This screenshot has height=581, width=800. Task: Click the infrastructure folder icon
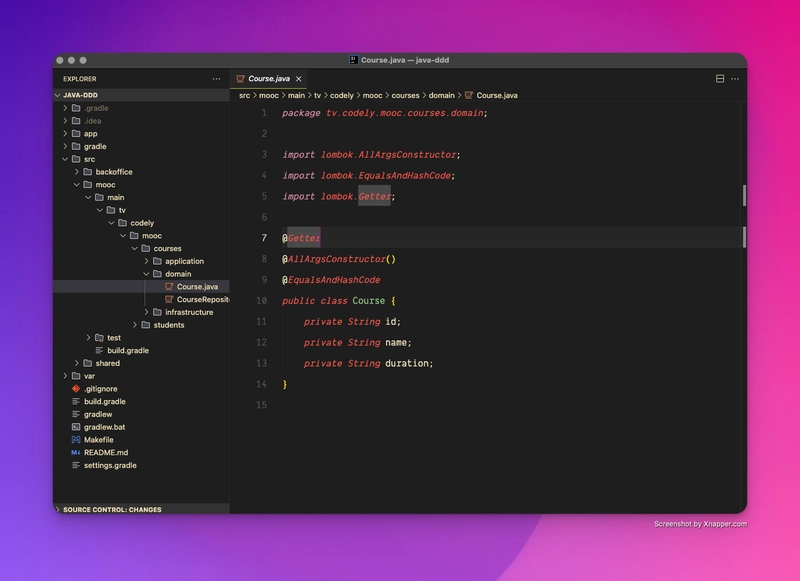(x=157, y=312)
